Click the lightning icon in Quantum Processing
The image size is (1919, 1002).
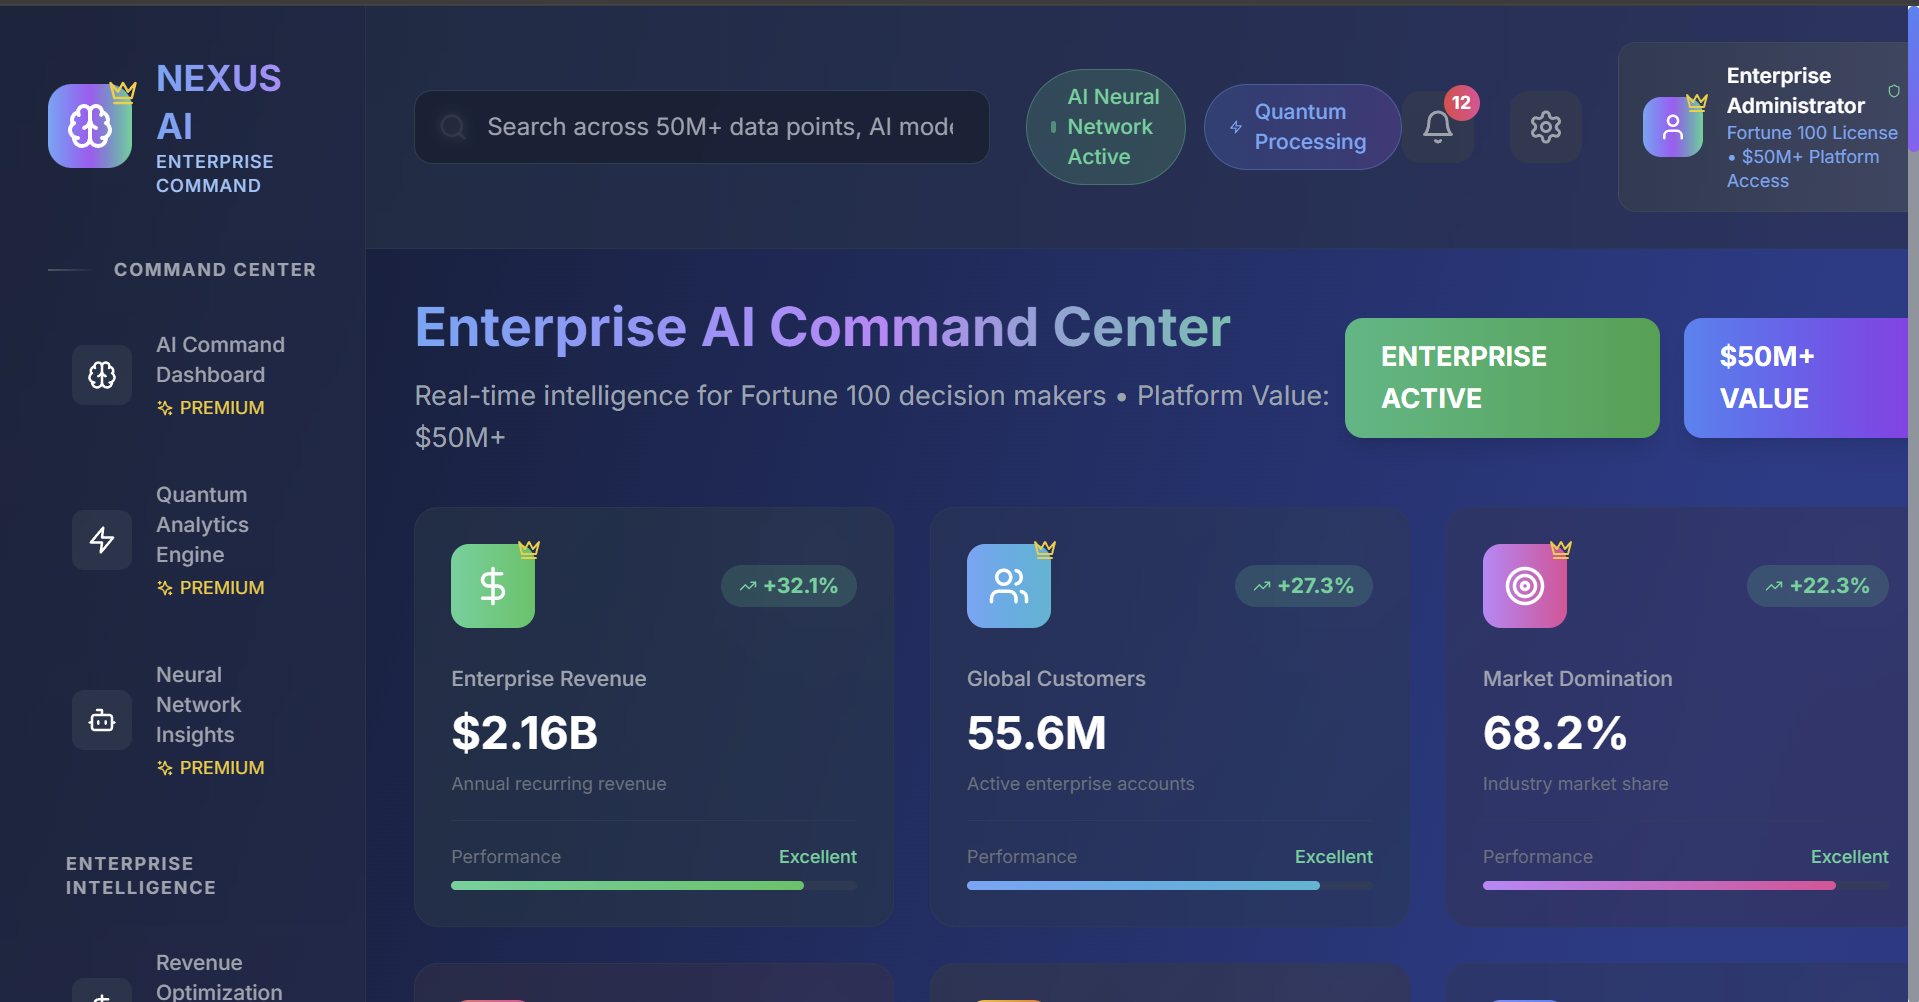[x=1236, y=127]
